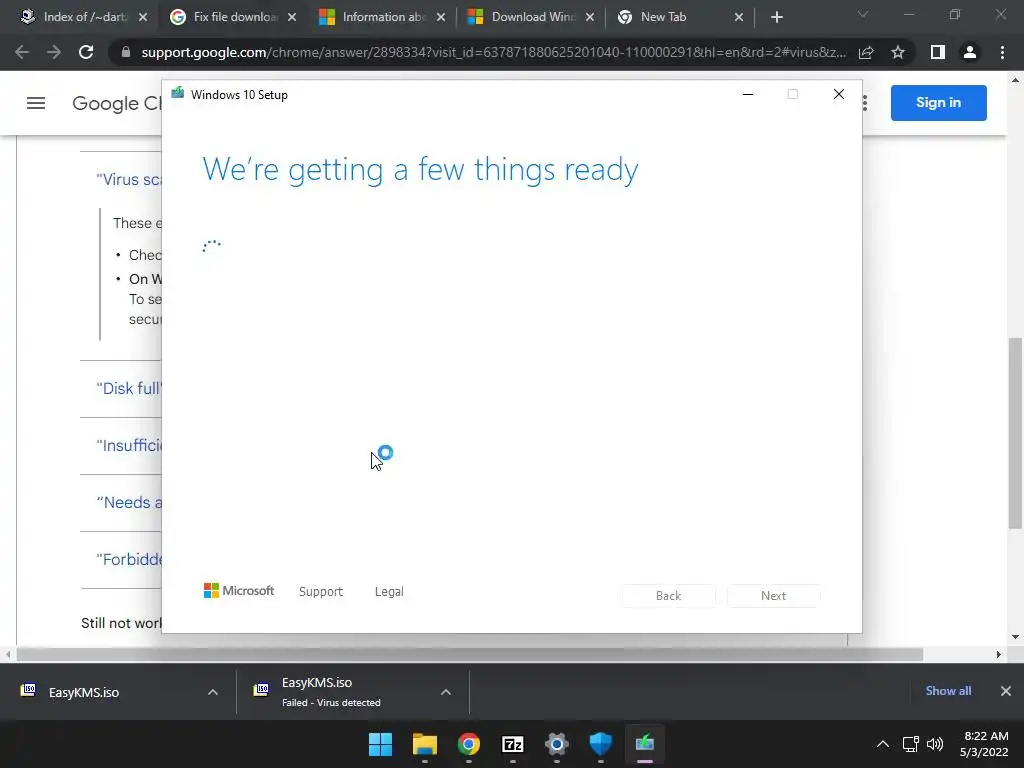Click Sign in button on Google page
Screen dimensions: 1024x768
[938, 103]
